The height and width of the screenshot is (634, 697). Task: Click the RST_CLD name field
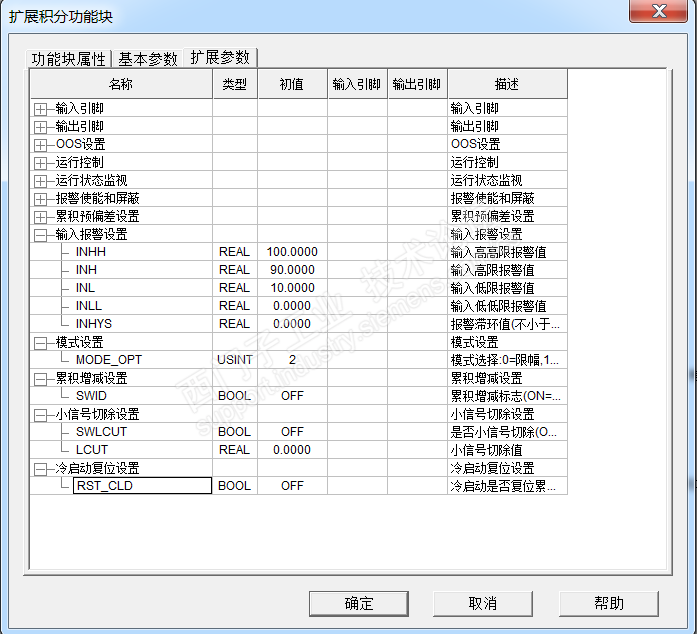(142, 486)
